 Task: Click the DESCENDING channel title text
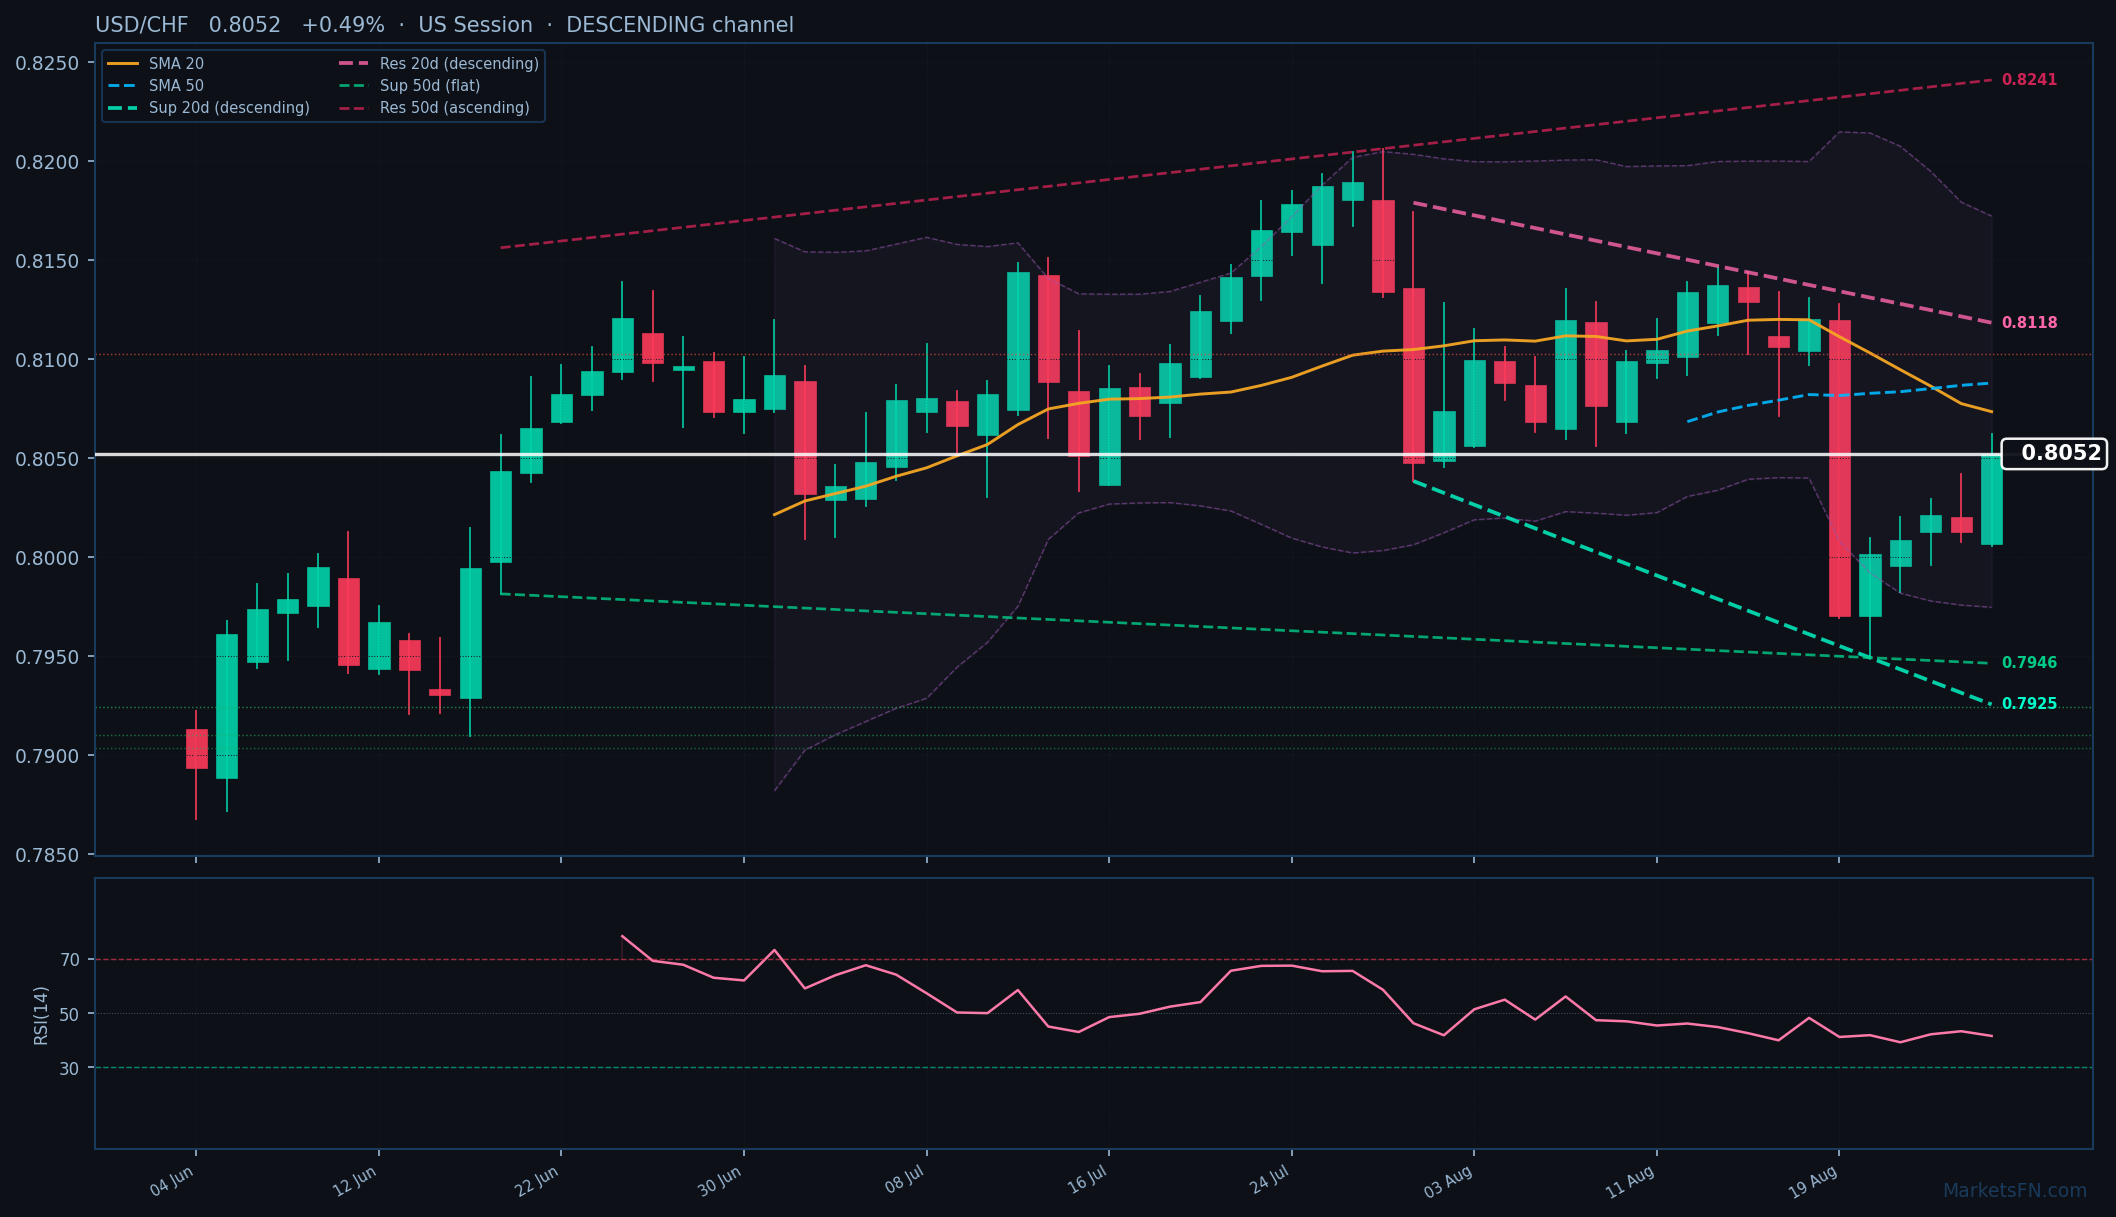[680, 25]
